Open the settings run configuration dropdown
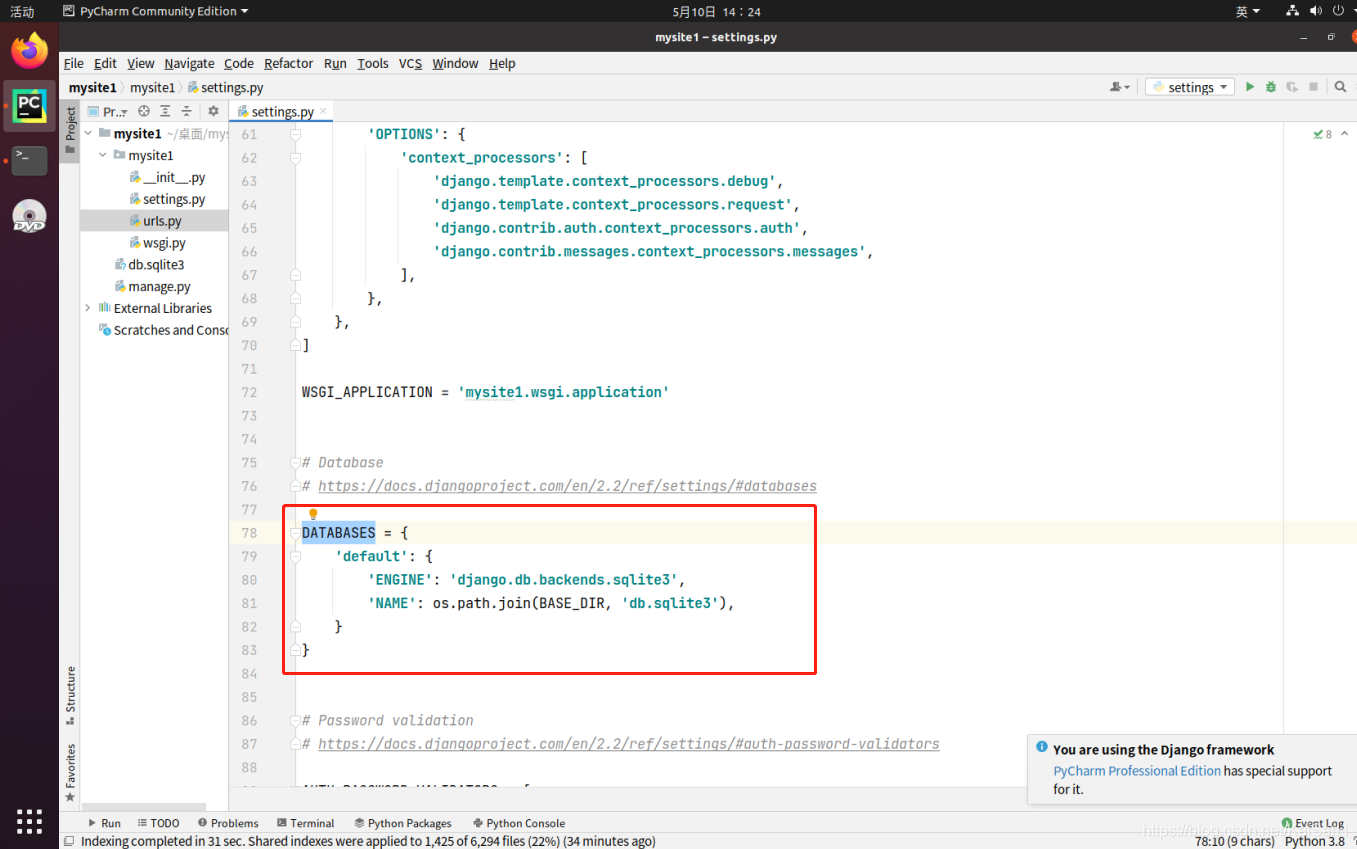 point(1190,87)
